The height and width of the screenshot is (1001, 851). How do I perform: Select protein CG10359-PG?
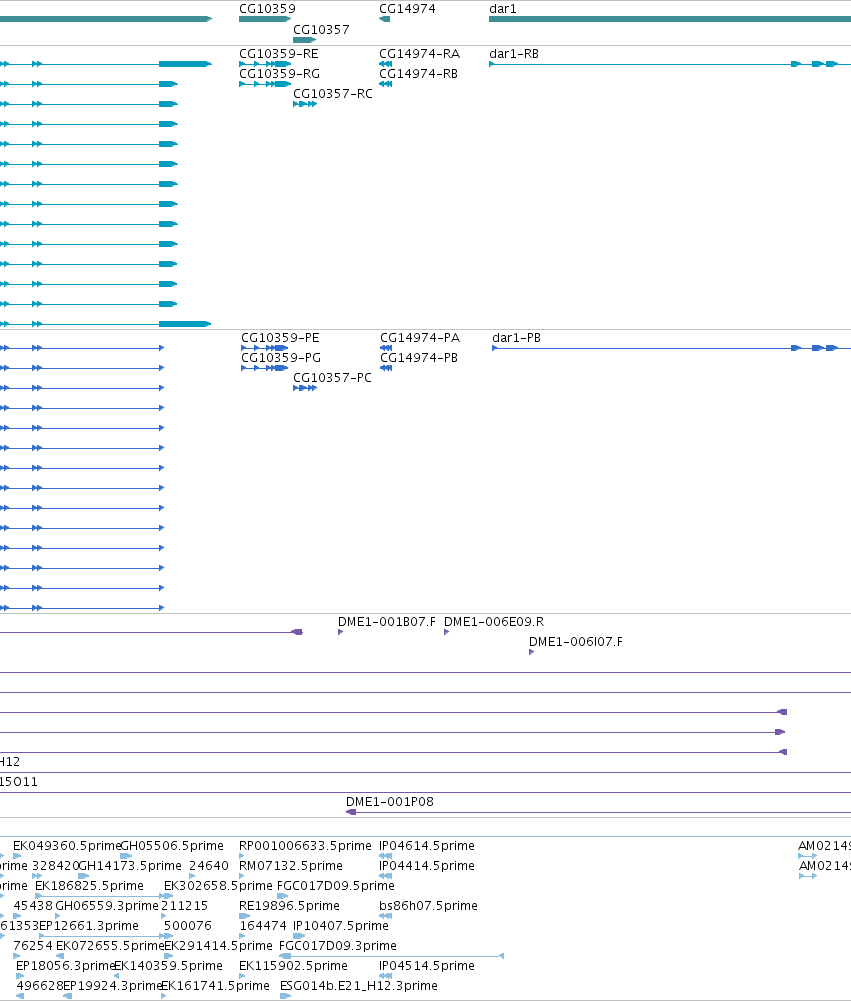(281, 358)
